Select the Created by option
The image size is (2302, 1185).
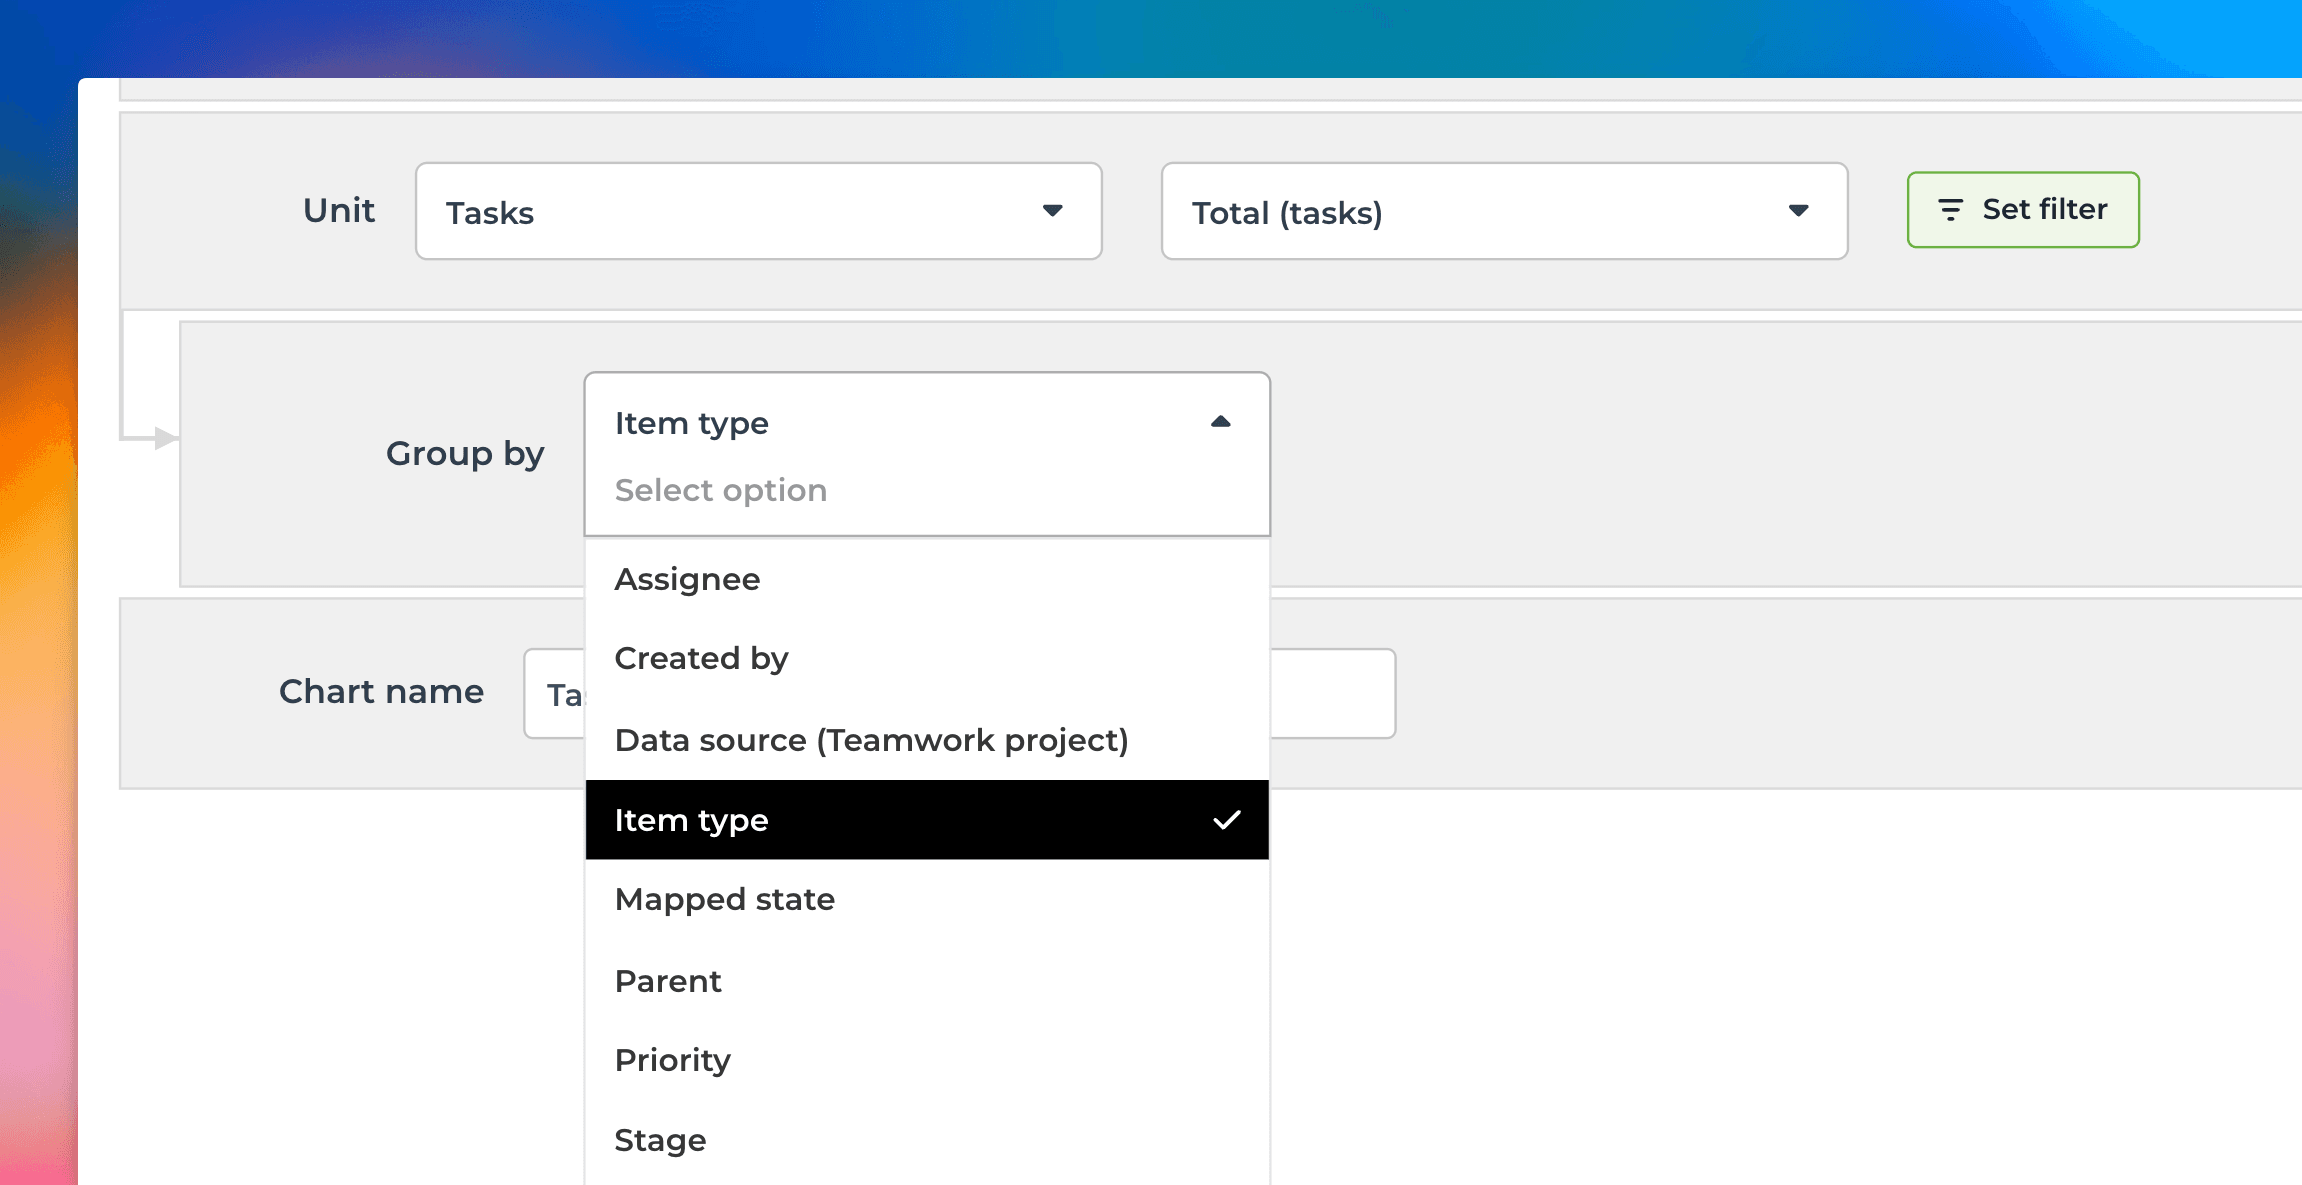point(702,659)
